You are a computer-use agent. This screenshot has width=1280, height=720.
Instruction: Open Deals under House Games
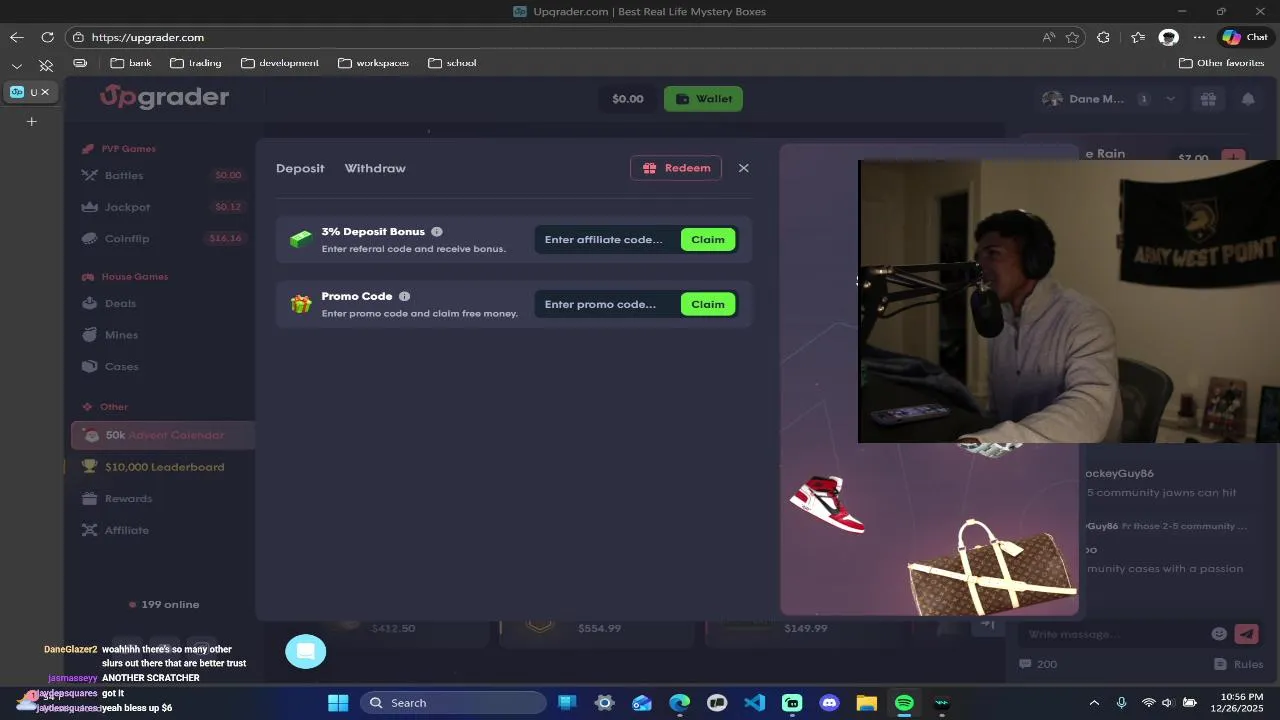pyautogui.click(x=120, y=303)
